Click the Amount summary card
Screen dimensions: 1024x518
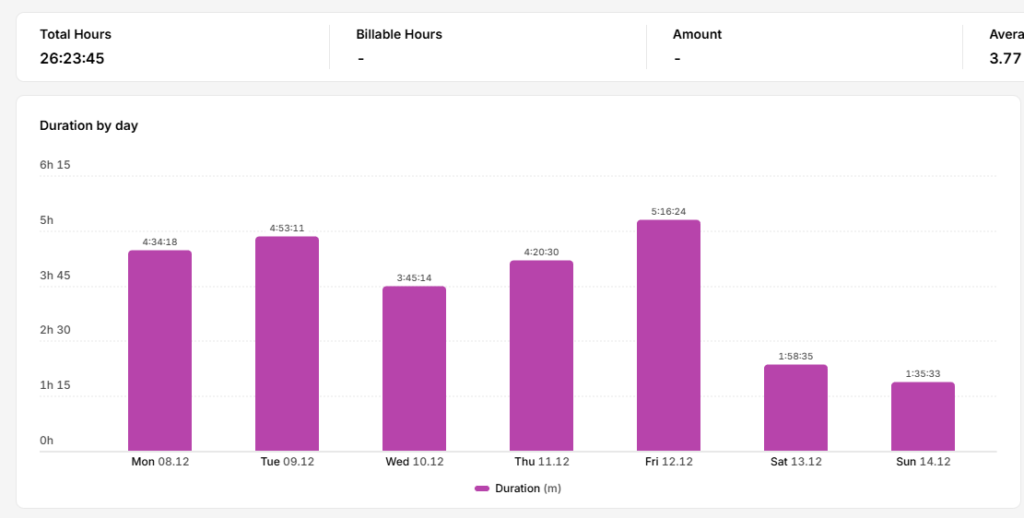[x=805, y=46]
